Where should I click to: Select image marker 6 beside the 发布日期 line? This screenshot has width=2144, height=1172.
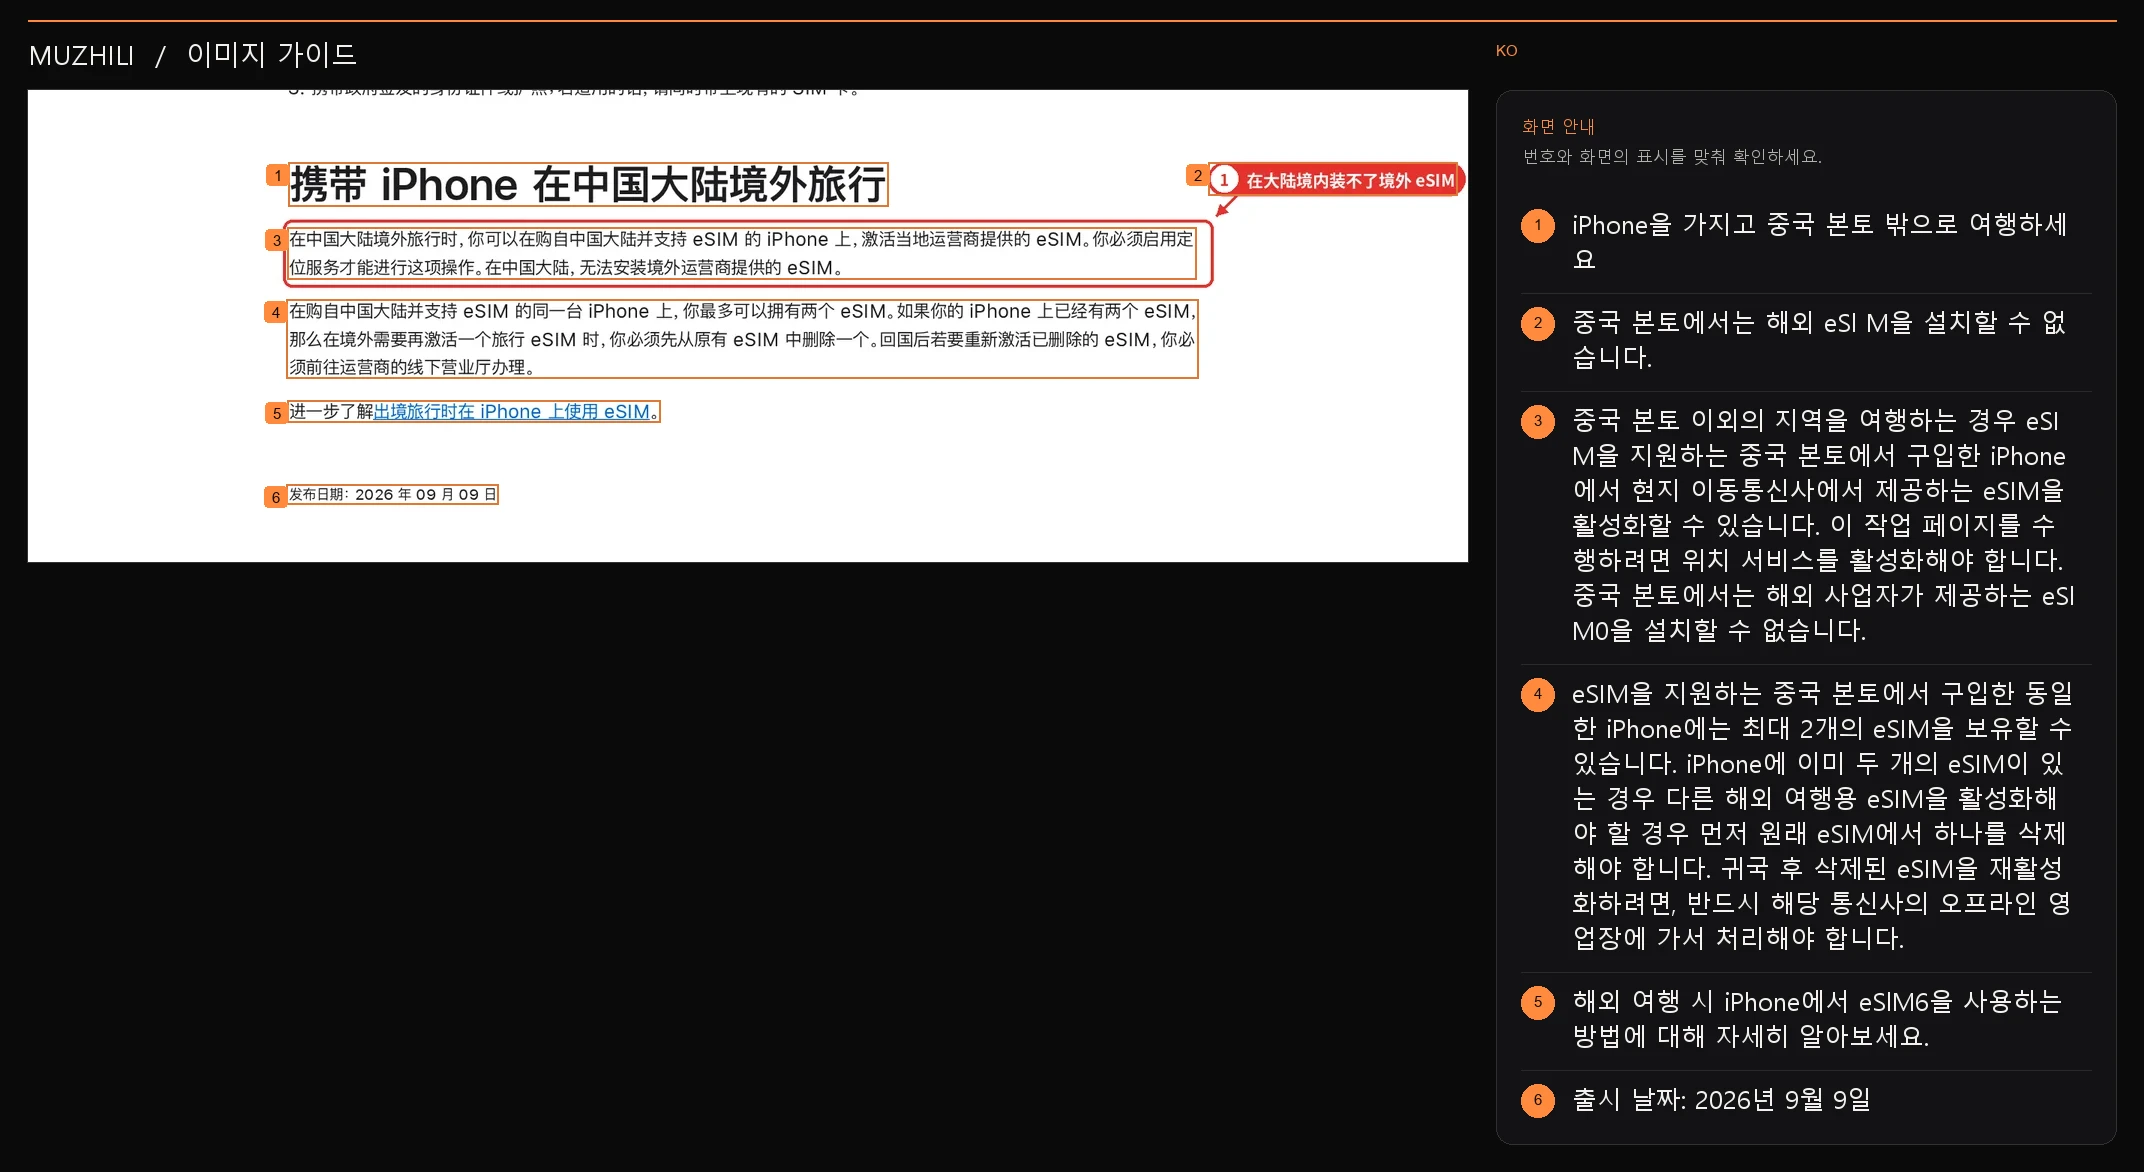point(275,497)
